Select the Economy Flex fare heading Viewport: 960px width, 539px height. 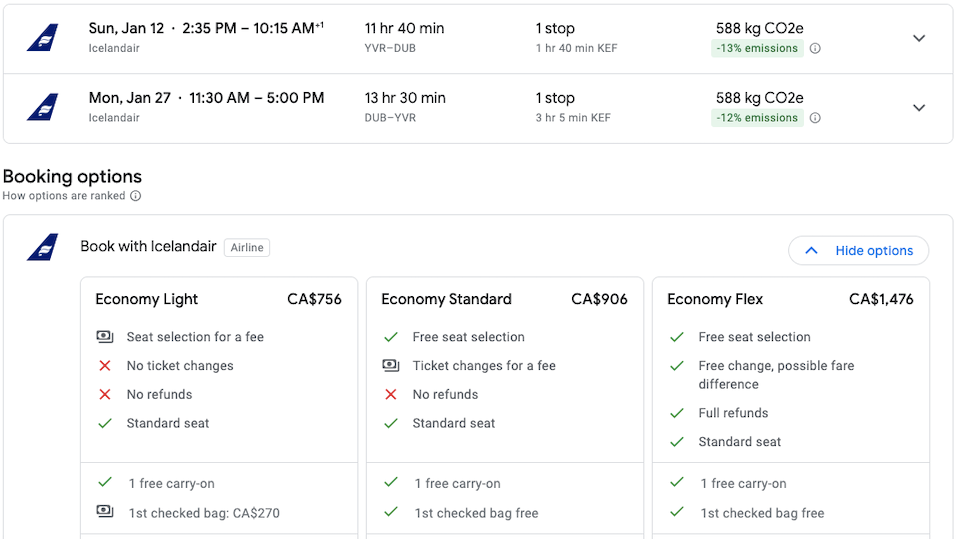pos(715,300)
